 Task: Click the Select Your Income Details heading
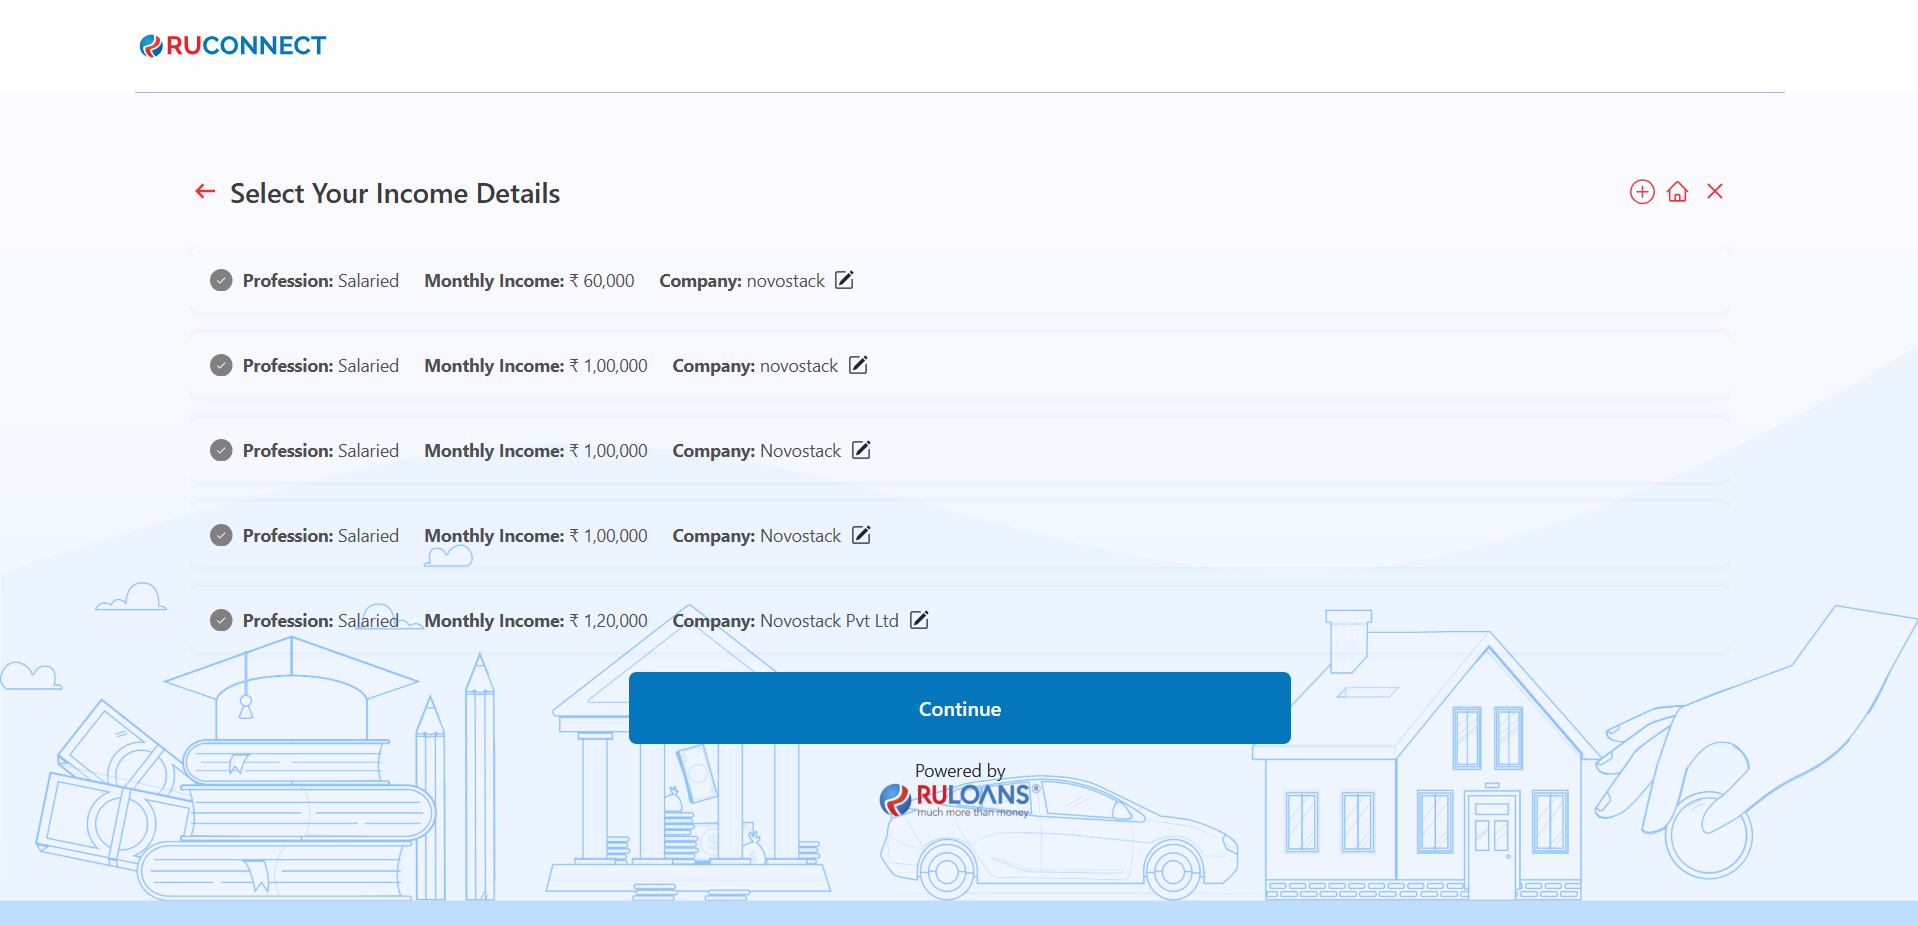coord(395,193)
